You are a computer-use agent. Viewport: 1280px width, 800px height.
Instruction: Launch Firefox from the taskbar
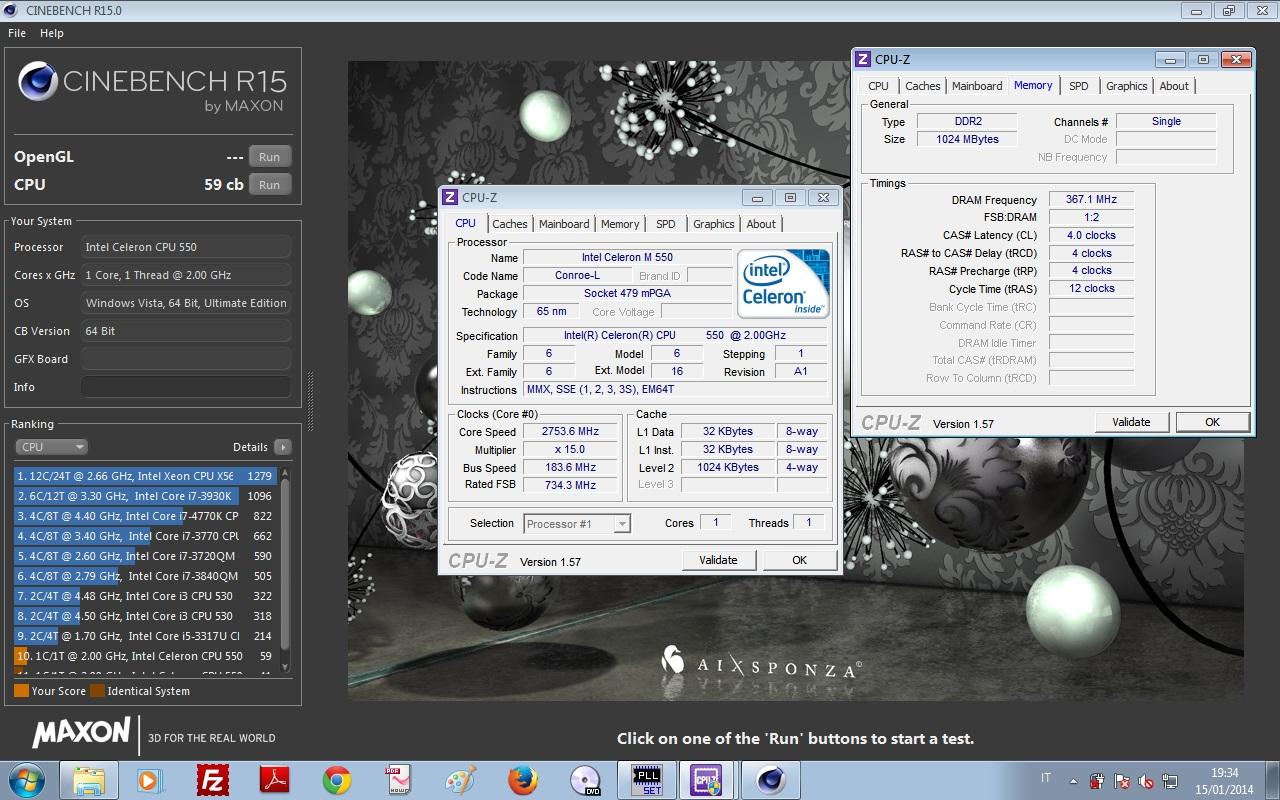pyautogui.click(x=522, y=780)
